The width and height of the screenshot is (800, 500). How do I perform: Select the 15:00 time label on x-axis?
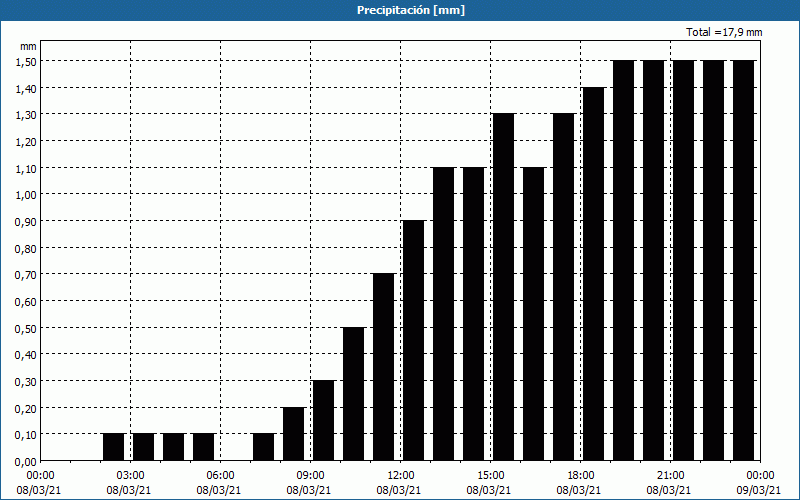click(491, 476)
